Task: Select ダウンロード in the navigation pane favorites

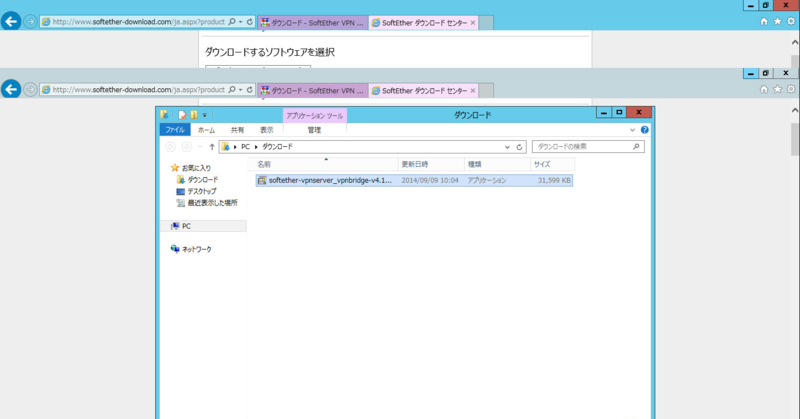Action: pyautogui.click(x=203, y=180)
